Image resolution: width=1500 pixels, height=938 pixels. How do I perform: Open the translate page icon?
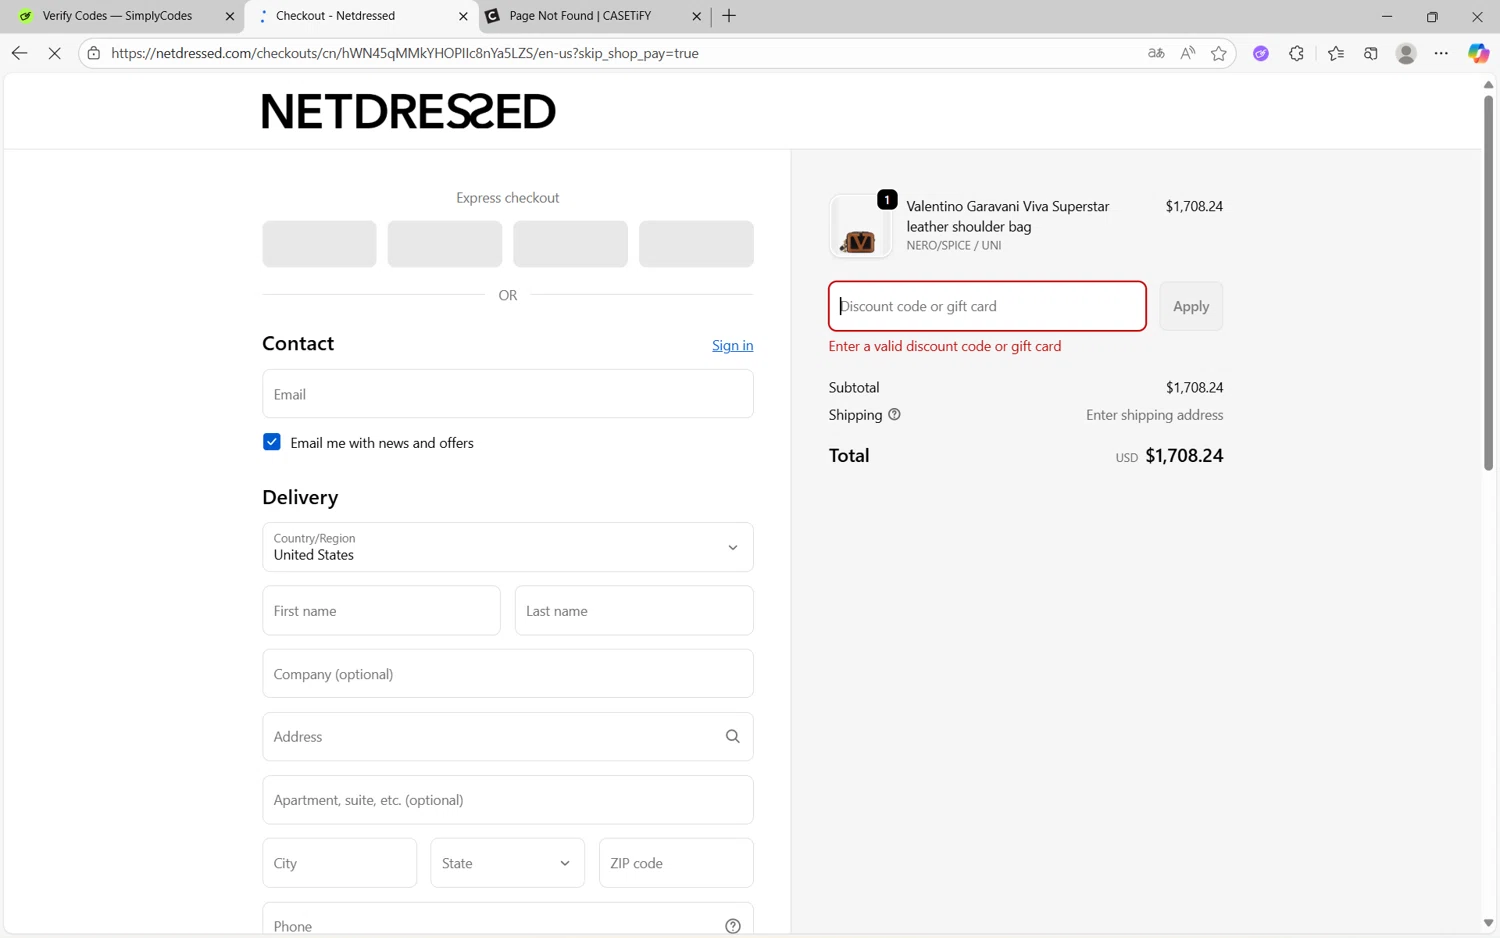tap(1156, 53)
